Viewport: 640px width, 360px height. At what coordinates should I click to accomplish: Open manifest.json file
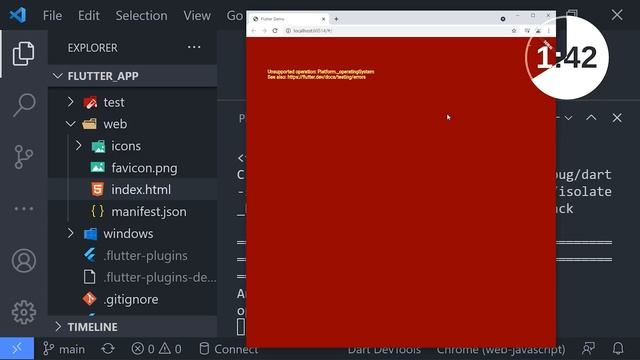[x=133, y=212]
